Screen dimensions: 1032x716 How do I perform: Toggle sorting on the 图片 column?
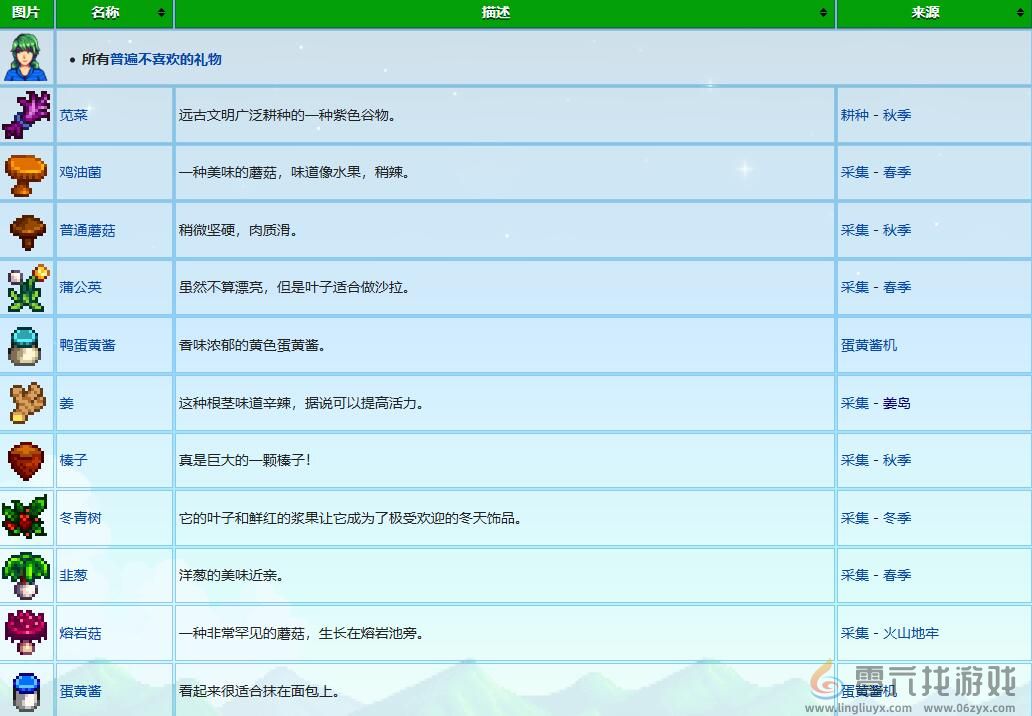tap(26, 14)
